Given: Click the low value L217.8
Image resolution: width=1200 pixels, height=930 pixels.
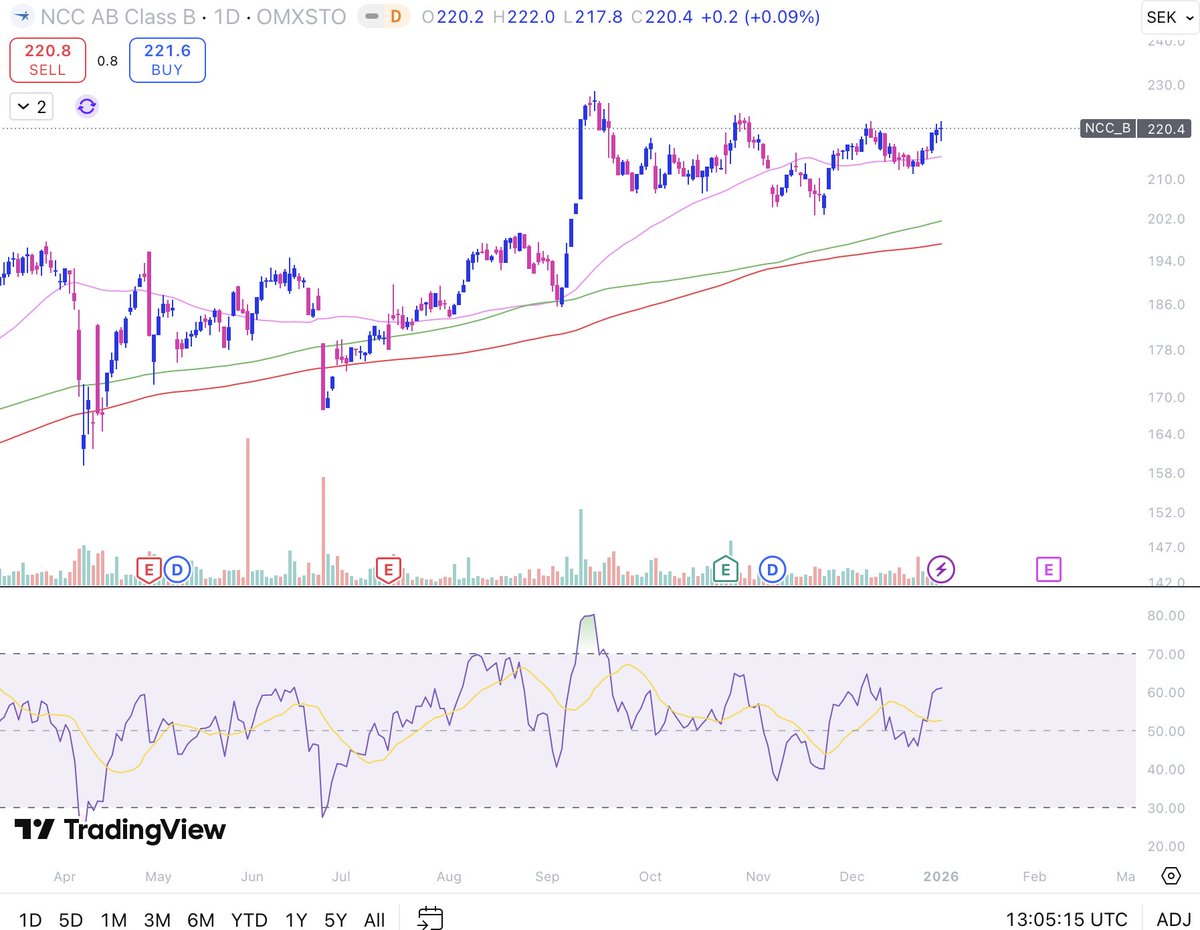Looking at the screenshot, I should (x=594, y=17).
